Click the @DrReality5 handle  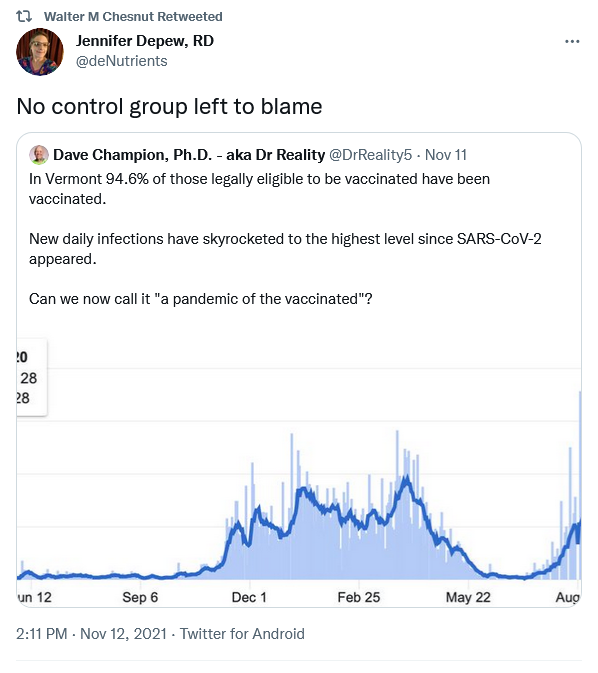[x=370, y=155]
